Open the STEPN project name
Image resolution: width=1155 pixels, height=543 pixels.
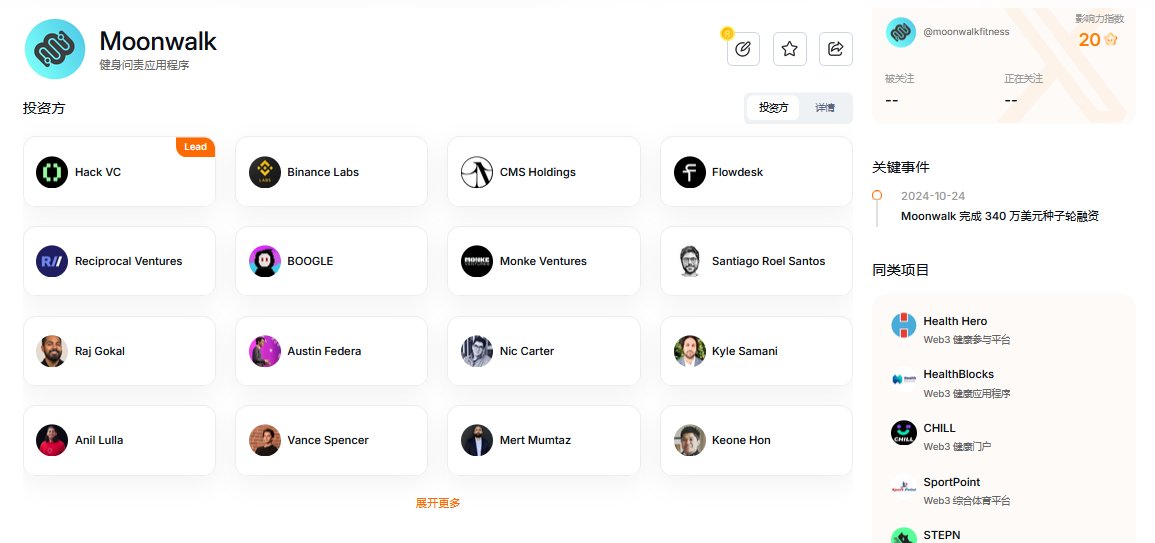[941, 535]
